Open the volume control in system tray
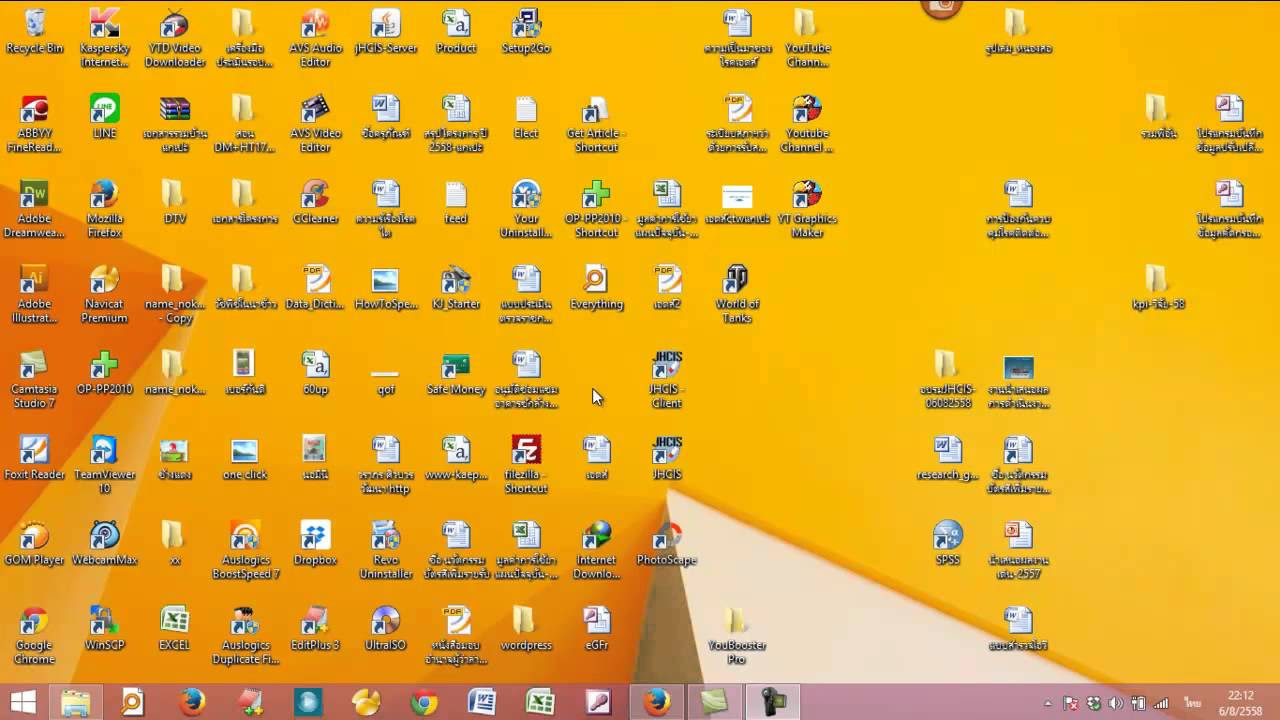This screenshot has height=720, width=1280. 1115,703
